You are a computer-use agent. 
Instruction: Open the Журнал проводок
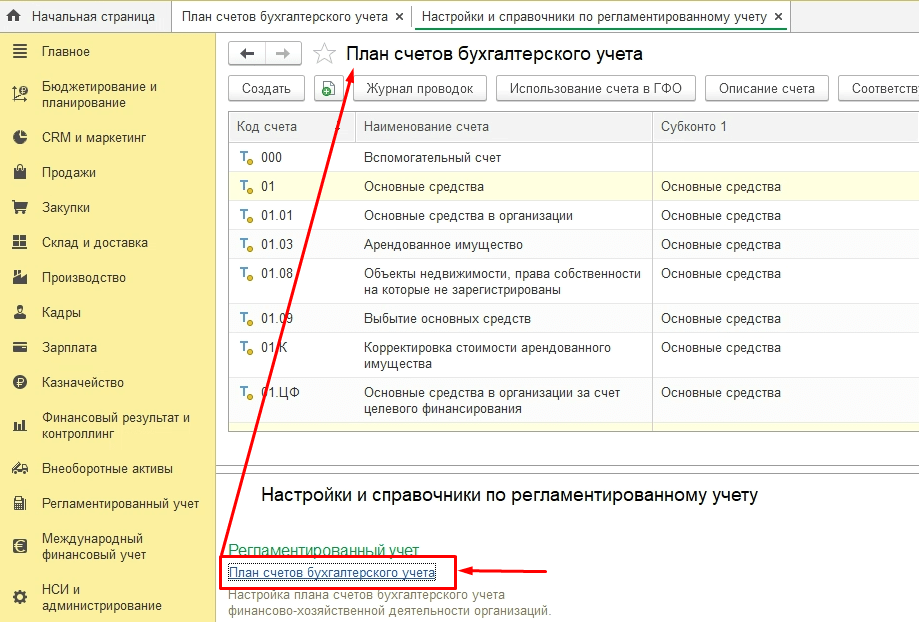420,88
